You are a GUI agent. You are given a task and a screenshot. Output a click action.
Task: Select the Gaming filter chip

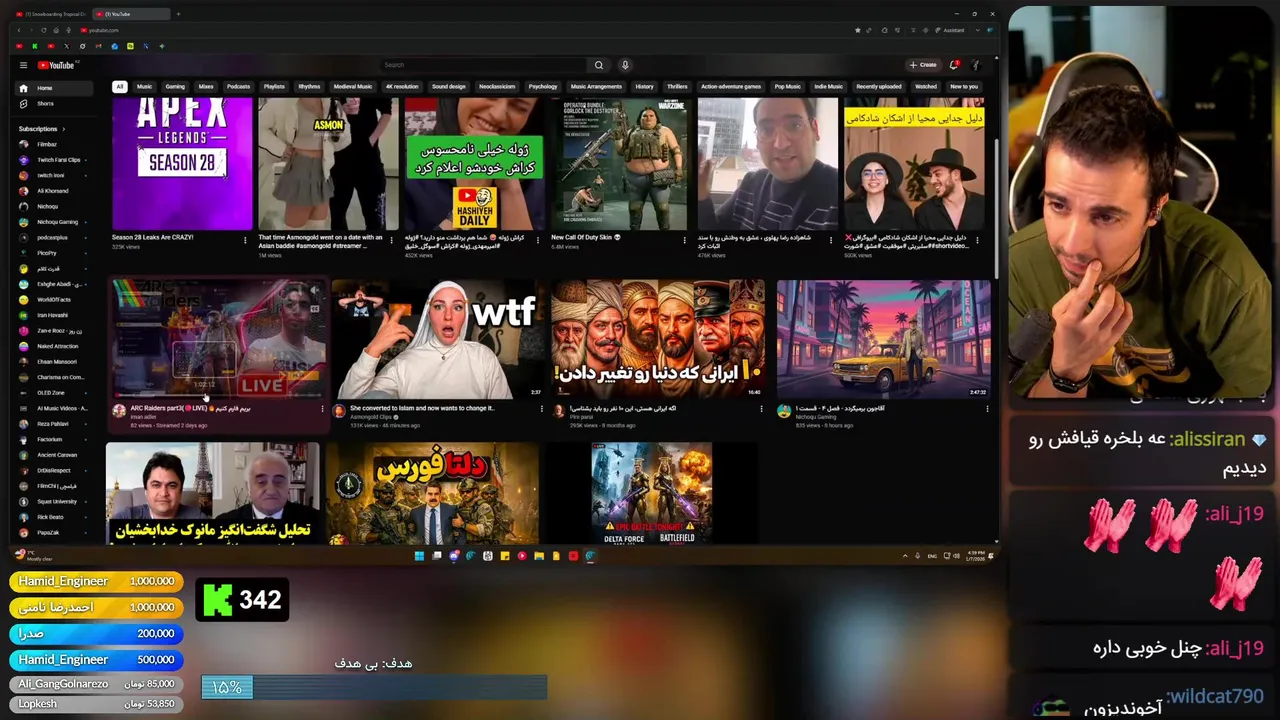pos(175,87)
